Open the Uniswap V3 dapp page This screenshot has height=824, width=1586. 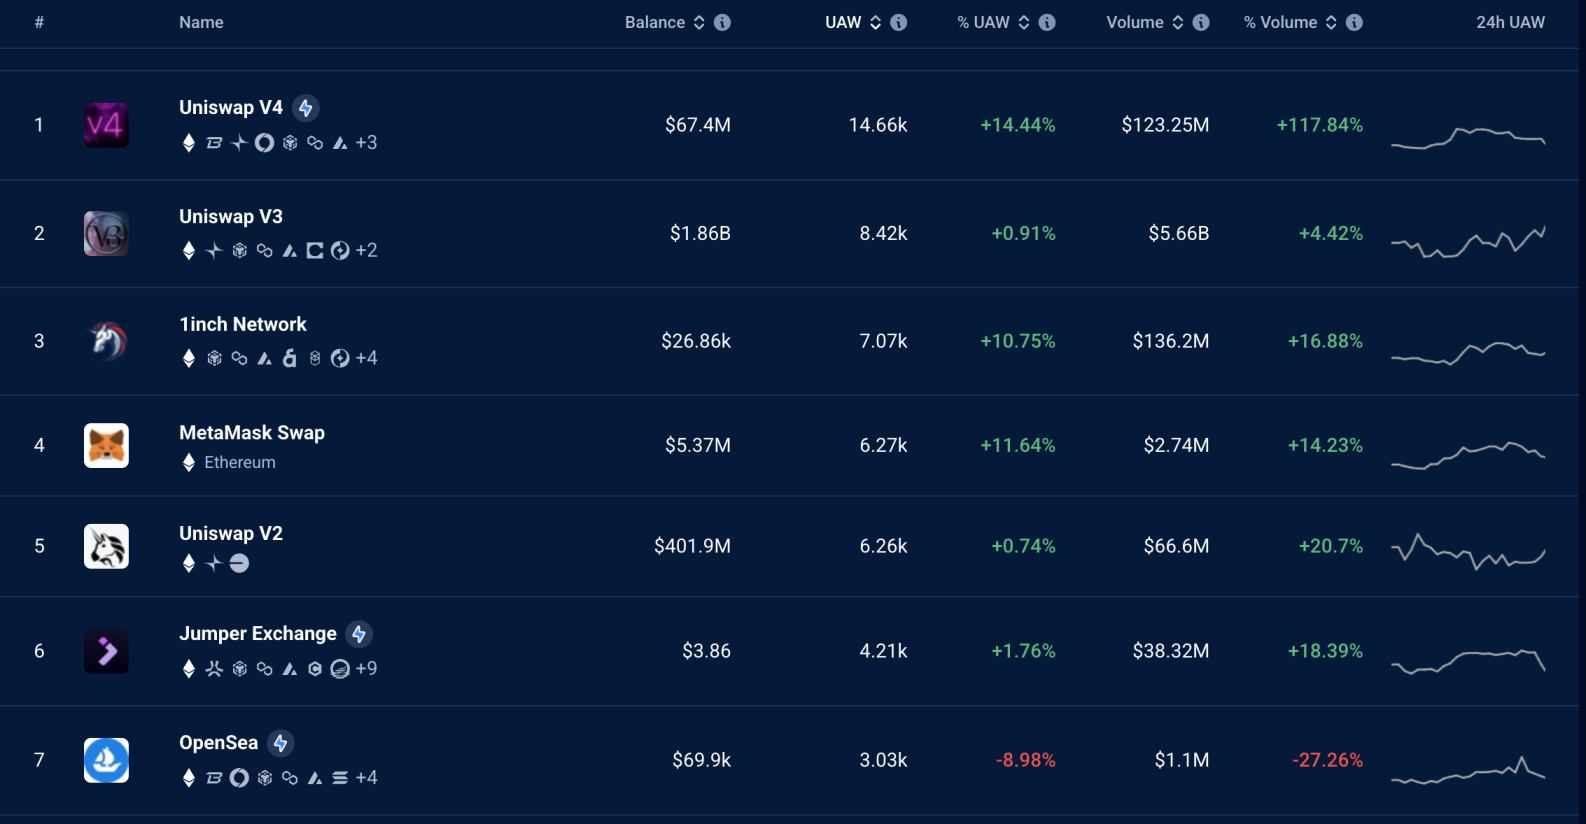(231, 217)
